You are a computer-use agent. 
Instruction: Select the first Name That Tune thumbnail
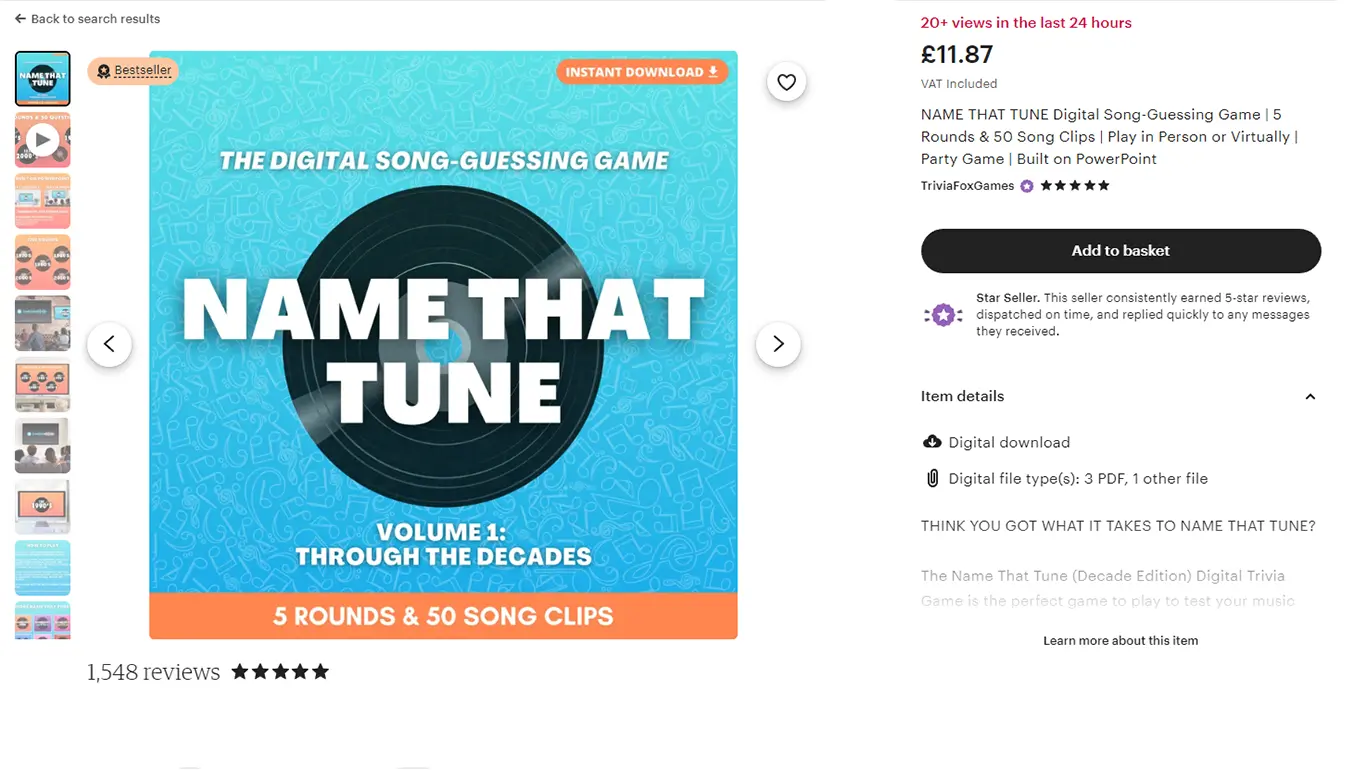42,78
